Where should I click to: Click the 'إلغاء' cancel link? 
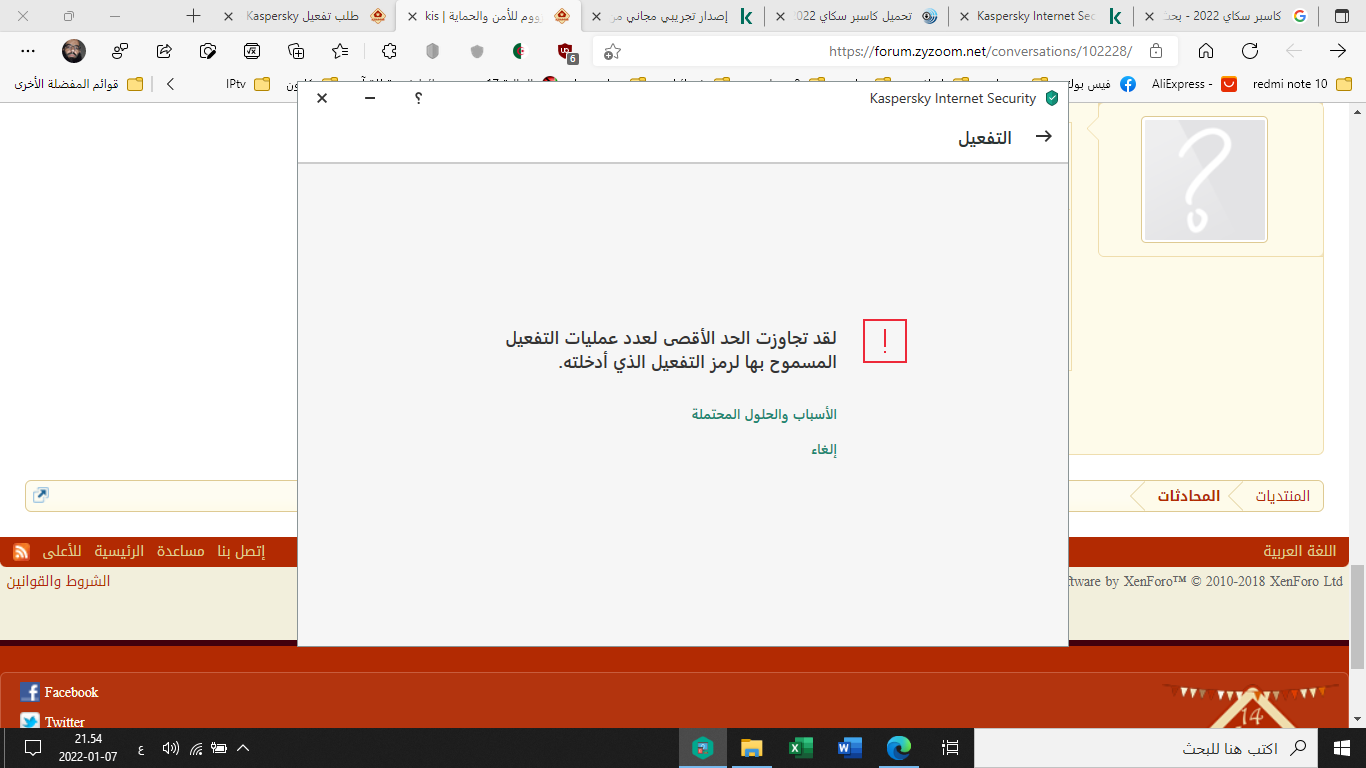(x=824, y=450)
